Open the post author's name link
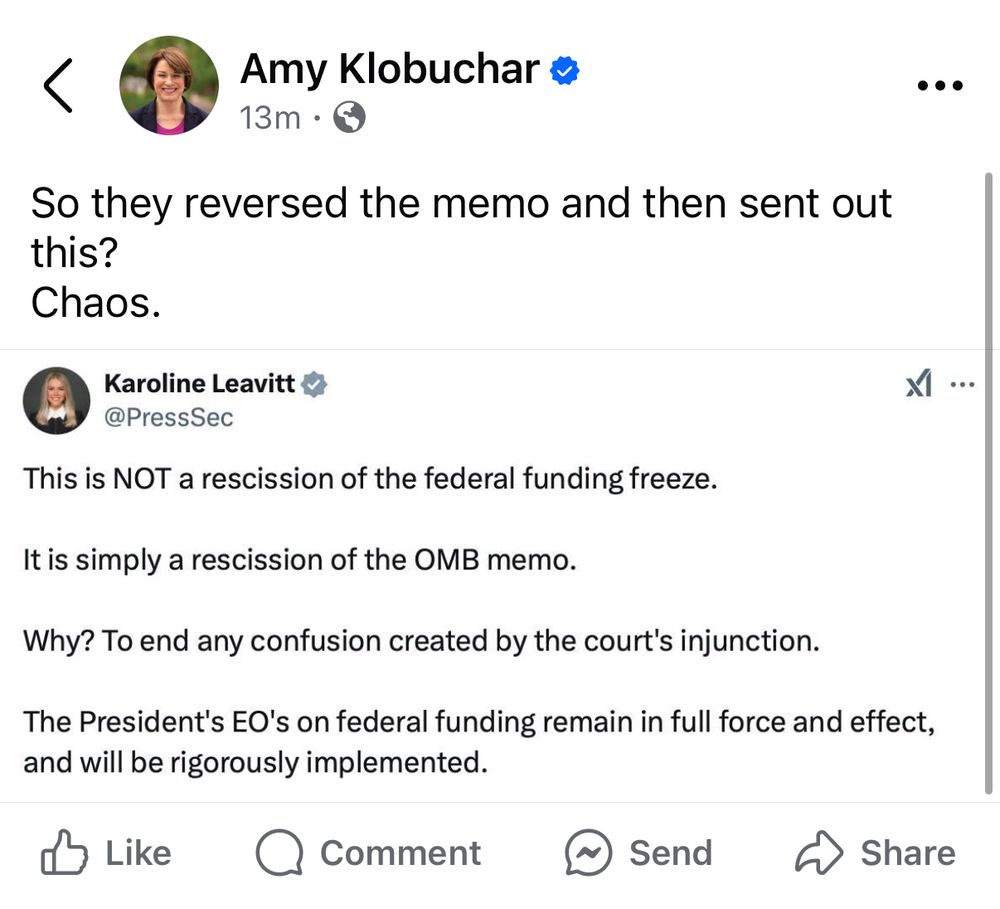Screen dimensions: 1000x909 click(389, 69)
